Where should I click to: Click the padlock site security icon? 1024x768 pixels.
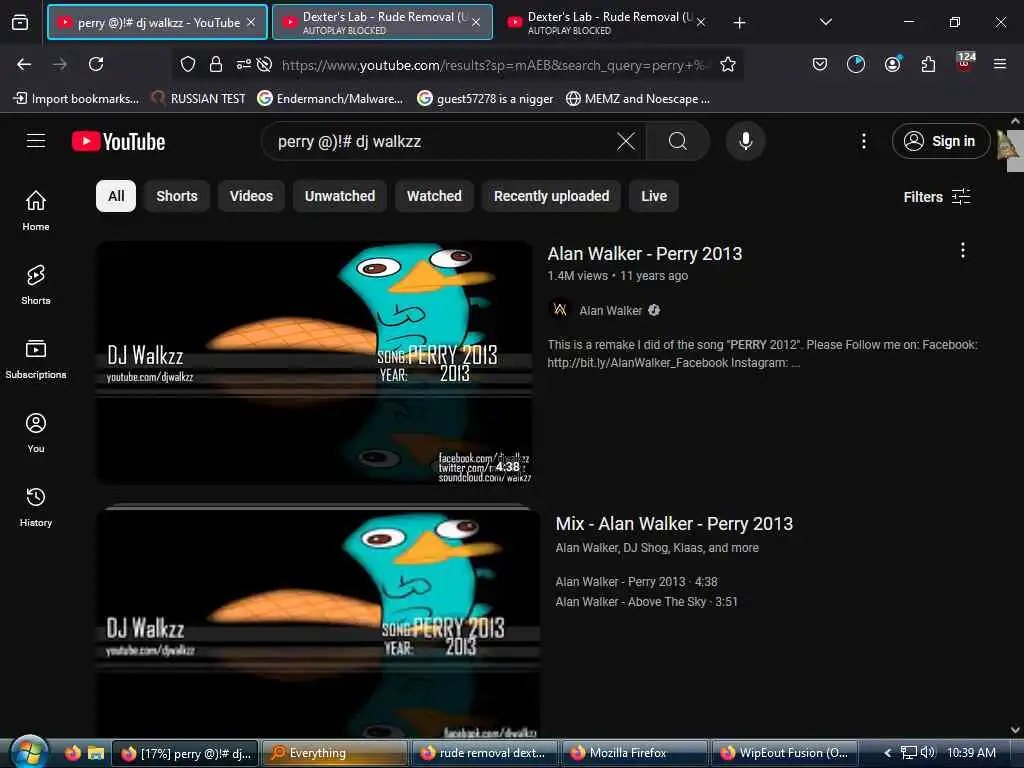click(x=216, y=64)
